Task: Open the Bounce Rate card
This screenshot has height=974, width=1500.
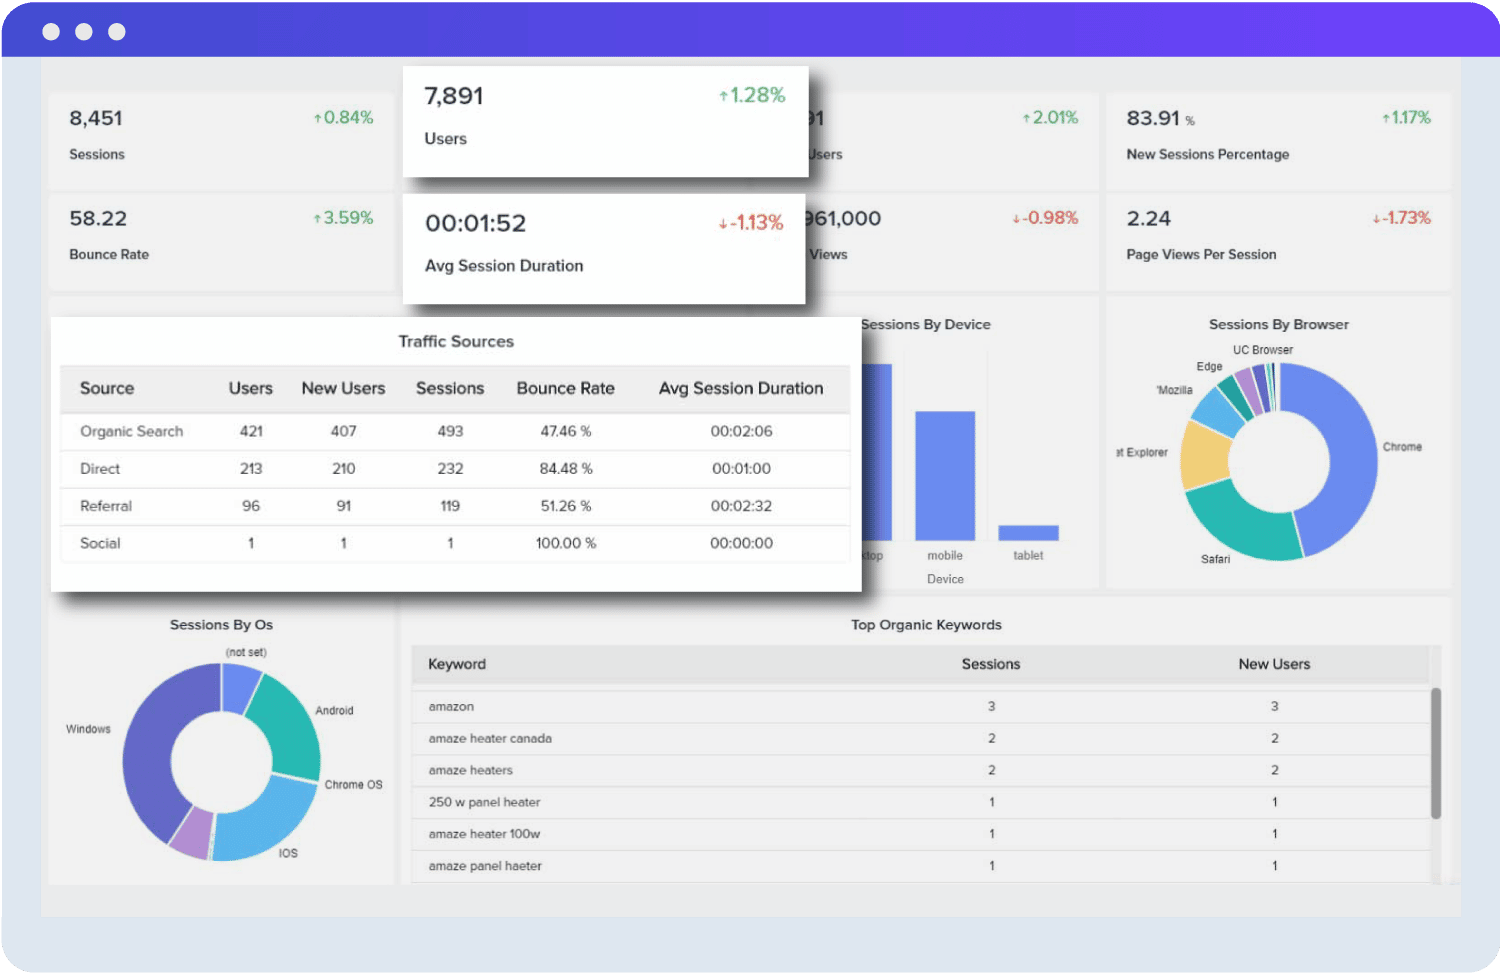Action: click(x=220, y=240)
